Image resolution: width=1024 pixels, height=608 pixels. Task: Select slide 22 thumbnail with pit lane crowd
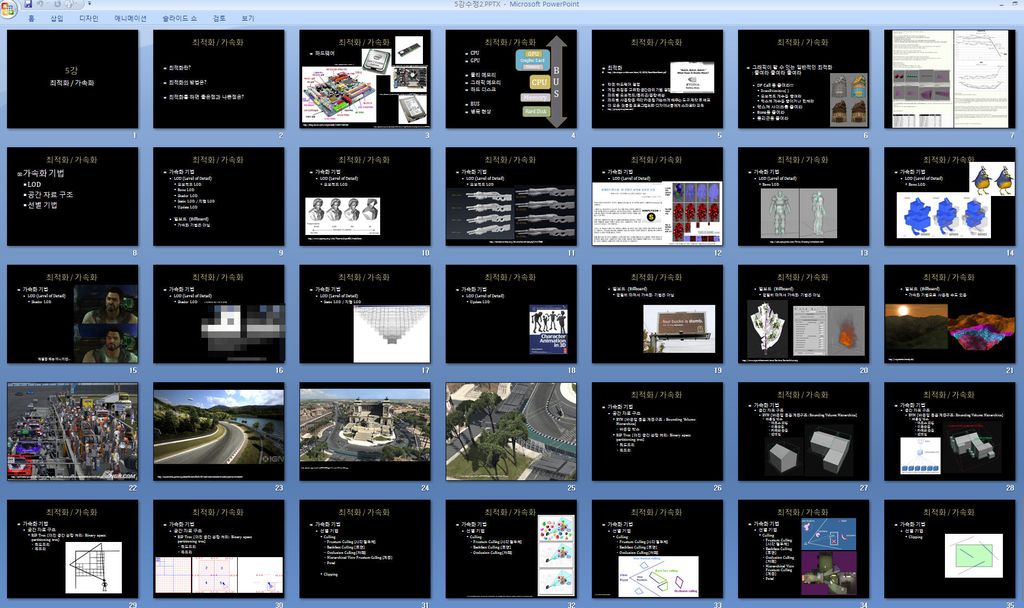(72, 432)
